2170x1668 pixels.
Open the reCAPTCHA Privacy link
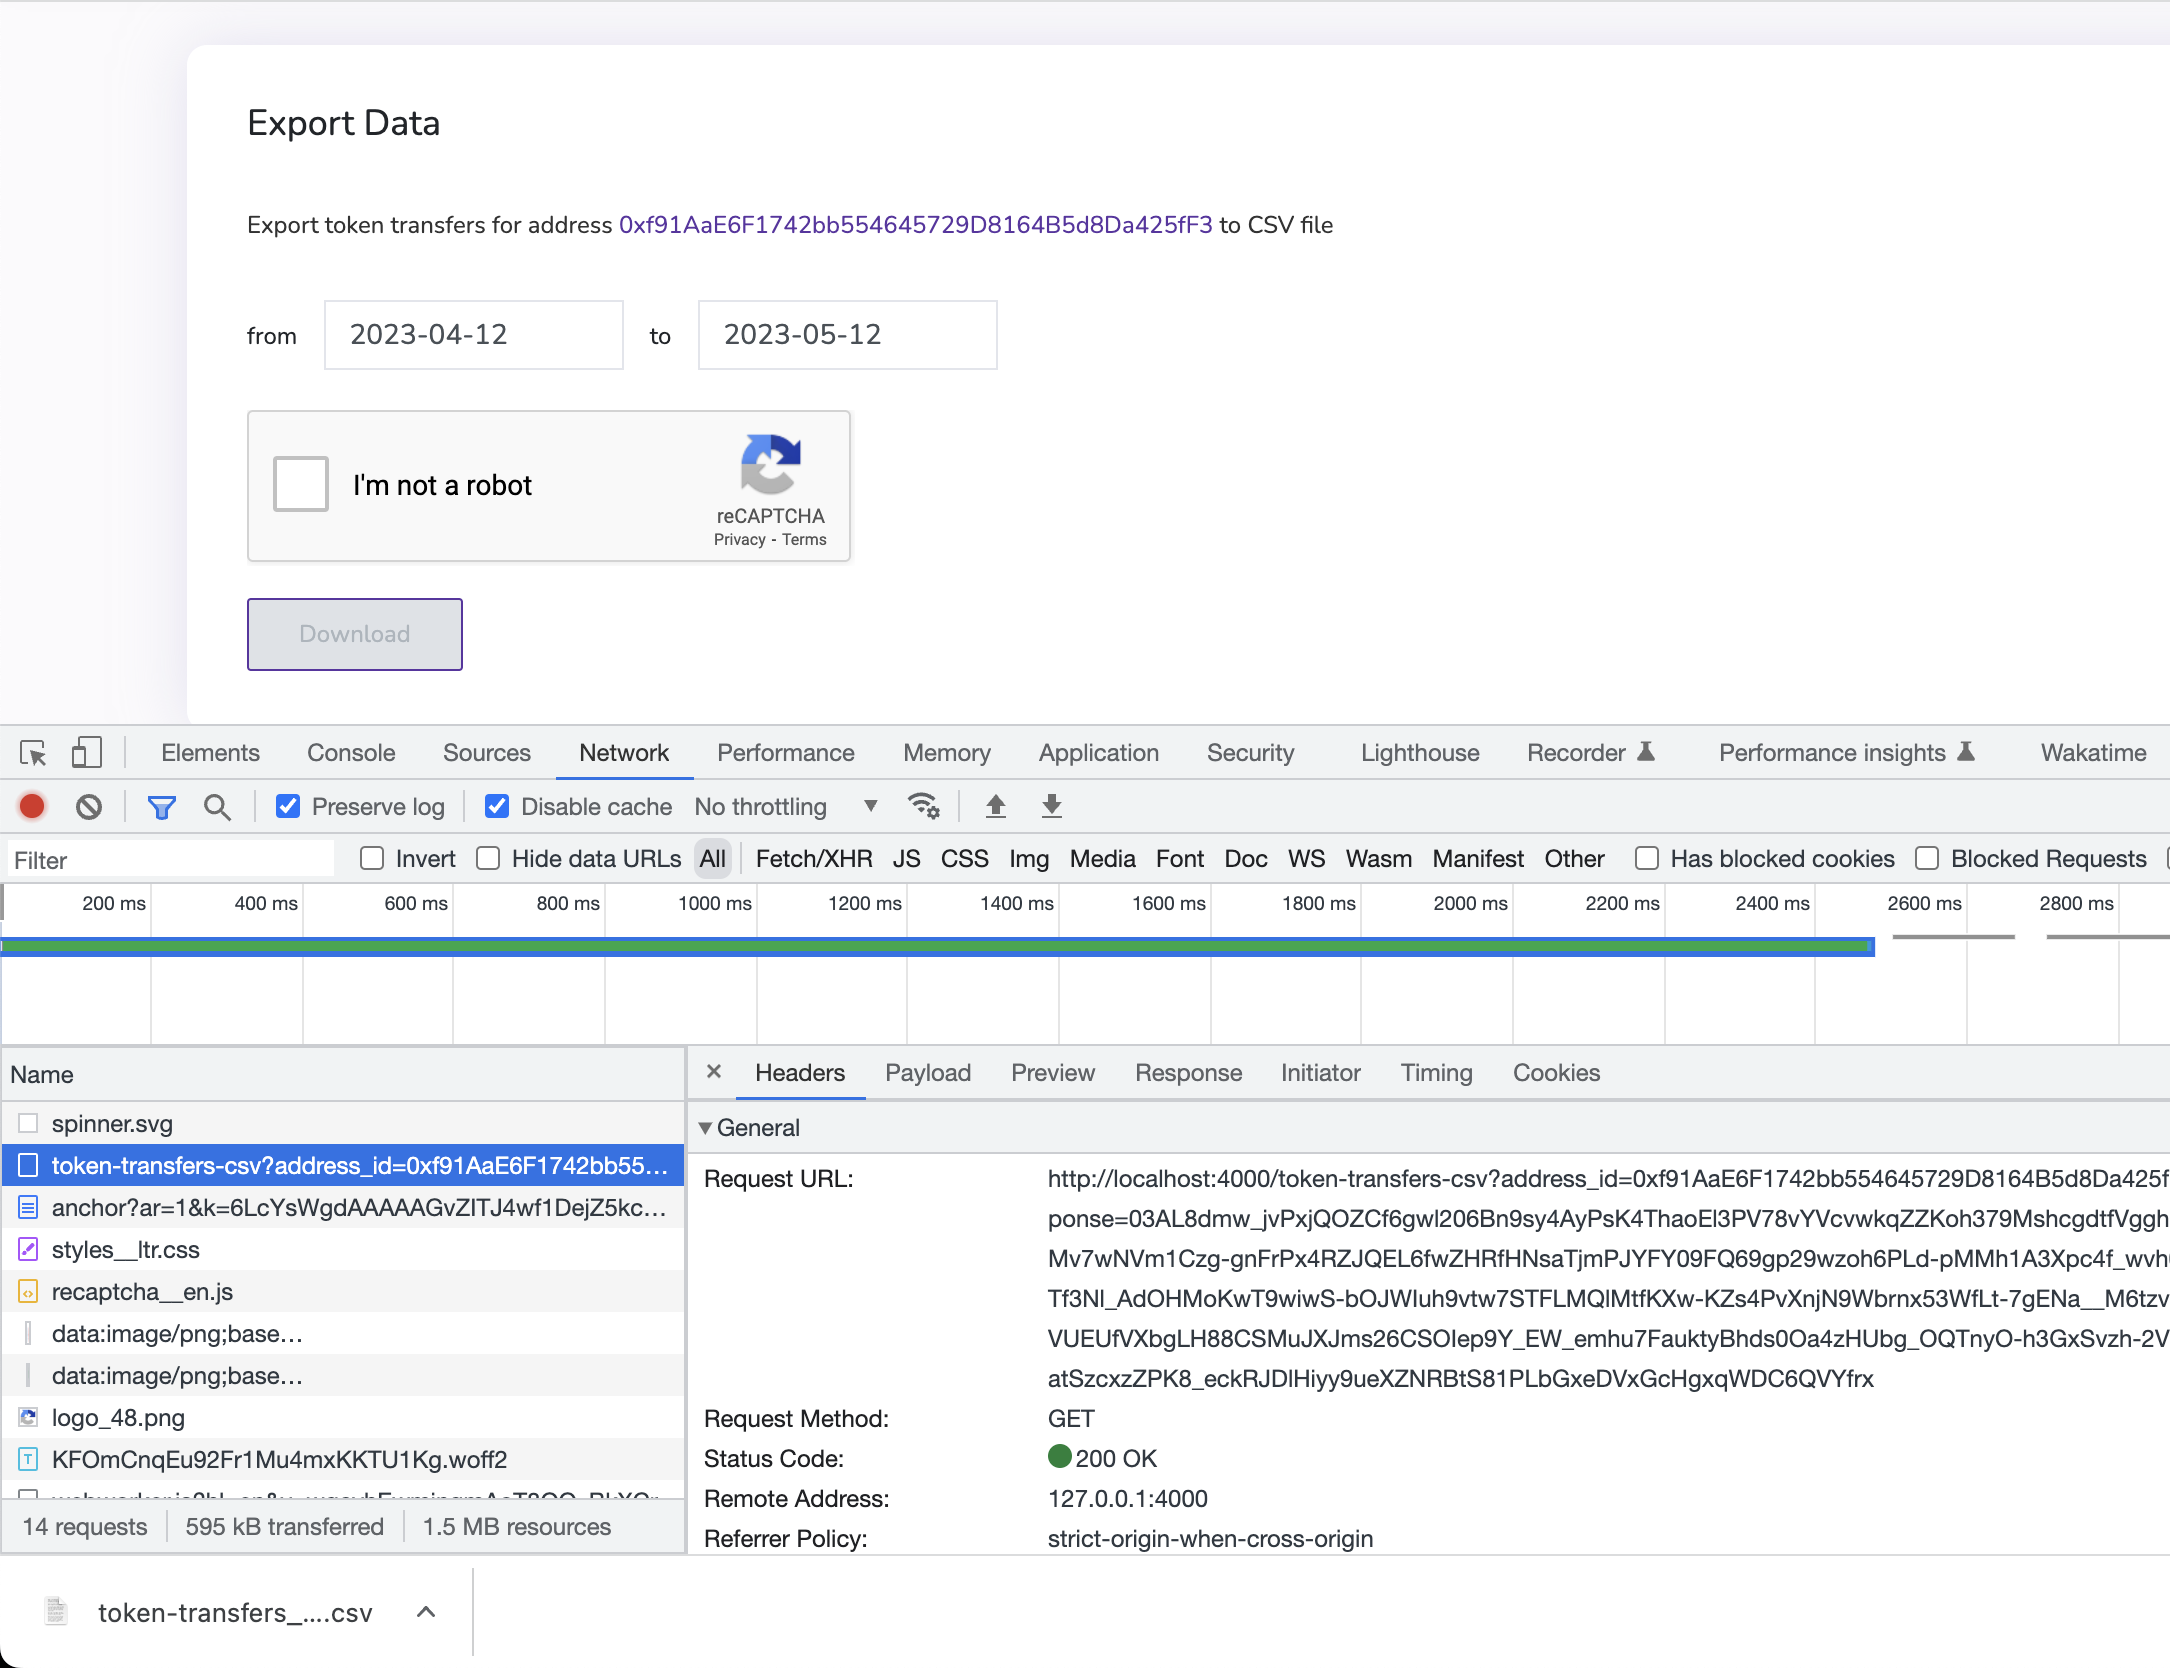coord(739,539)
